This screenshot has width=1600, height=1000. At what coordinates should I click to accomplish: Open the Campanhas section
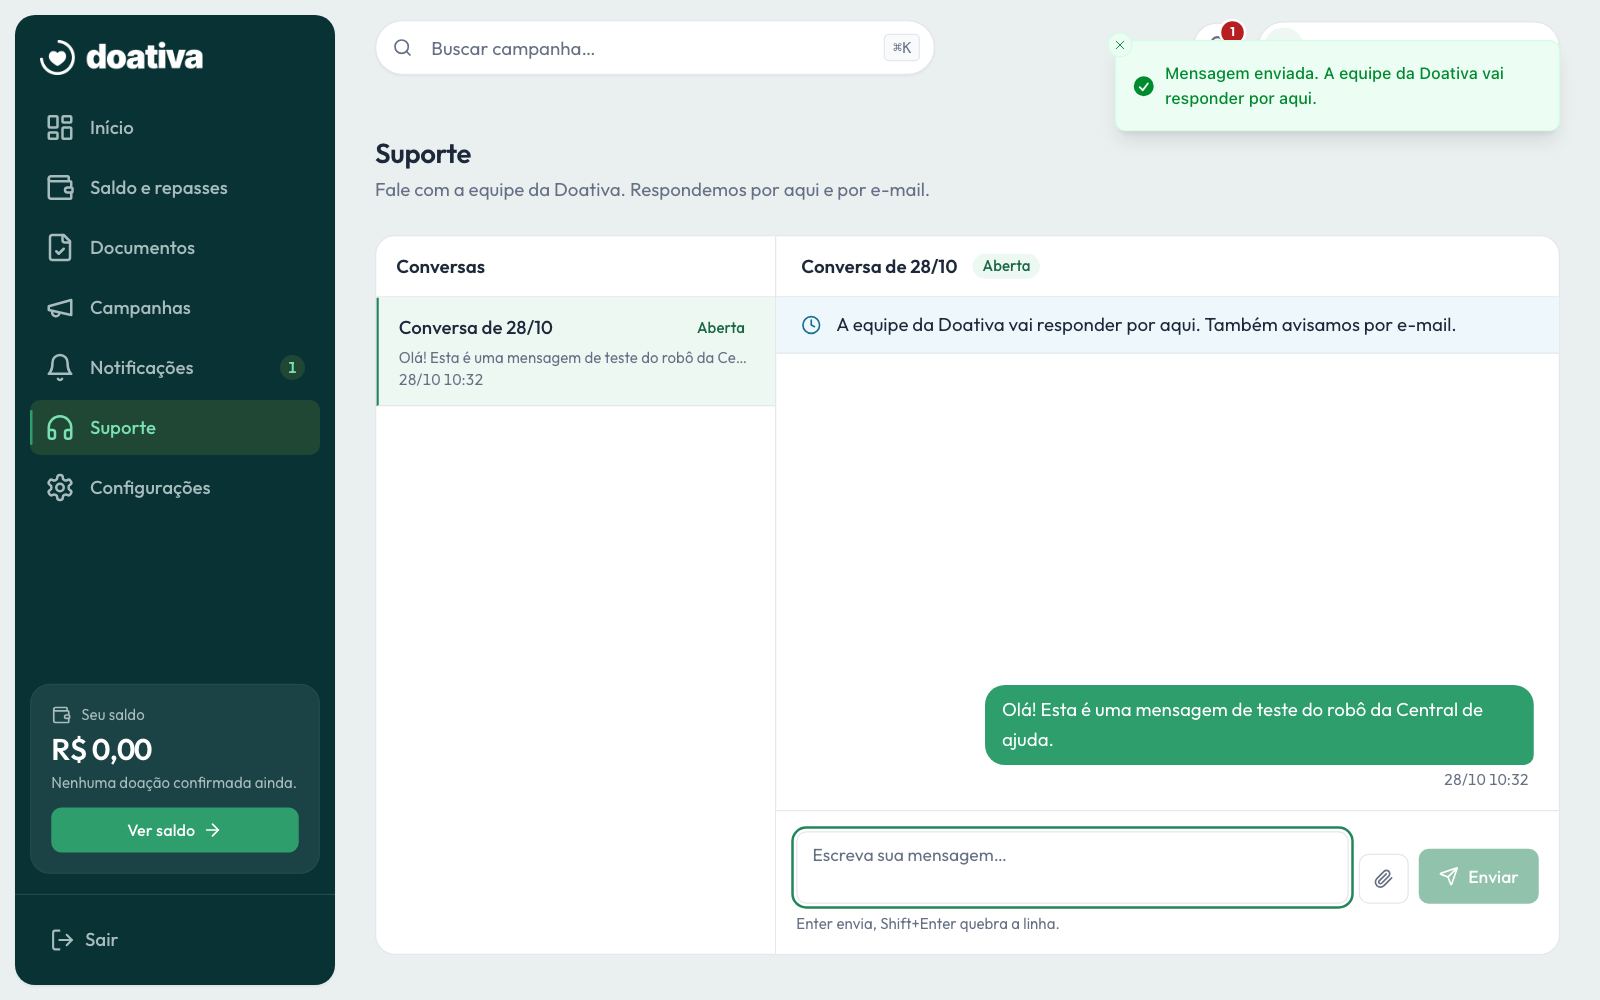click(x=175, y=308)
